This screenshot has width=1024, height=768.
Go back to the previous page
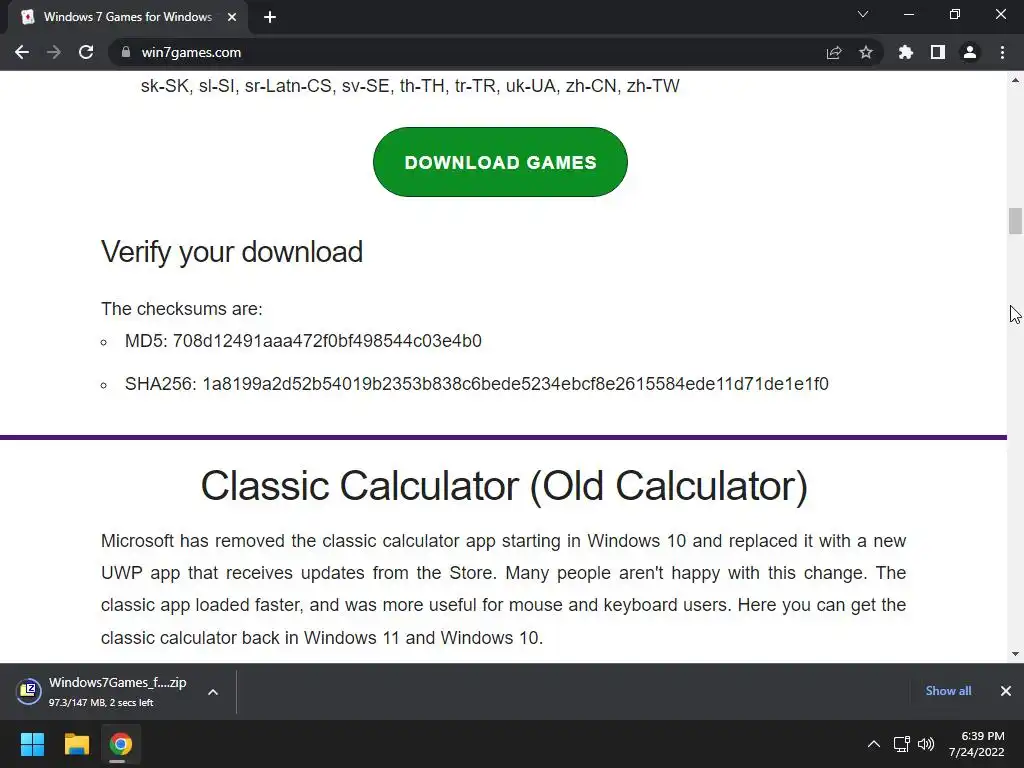[22, 52]
